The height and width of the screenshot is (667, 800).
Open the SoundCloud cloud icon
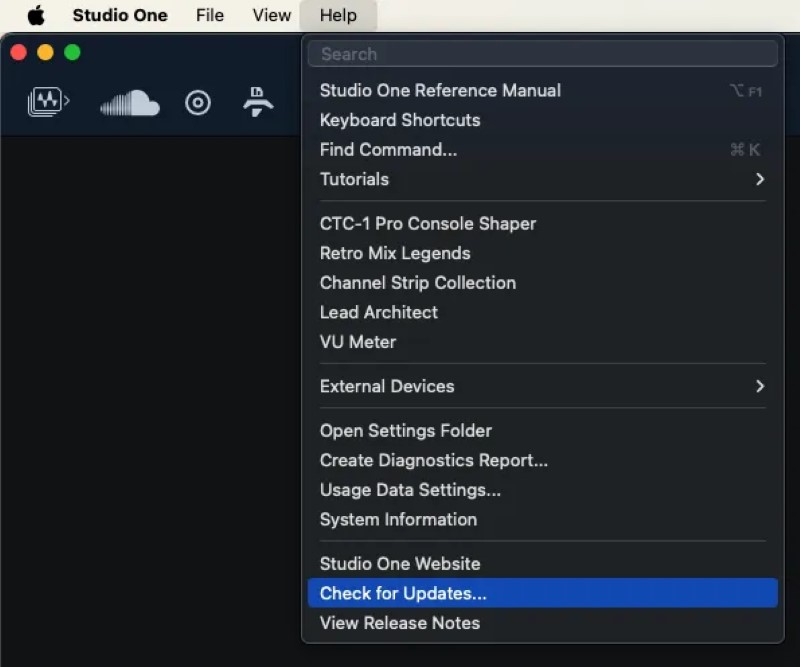point(130,103)
